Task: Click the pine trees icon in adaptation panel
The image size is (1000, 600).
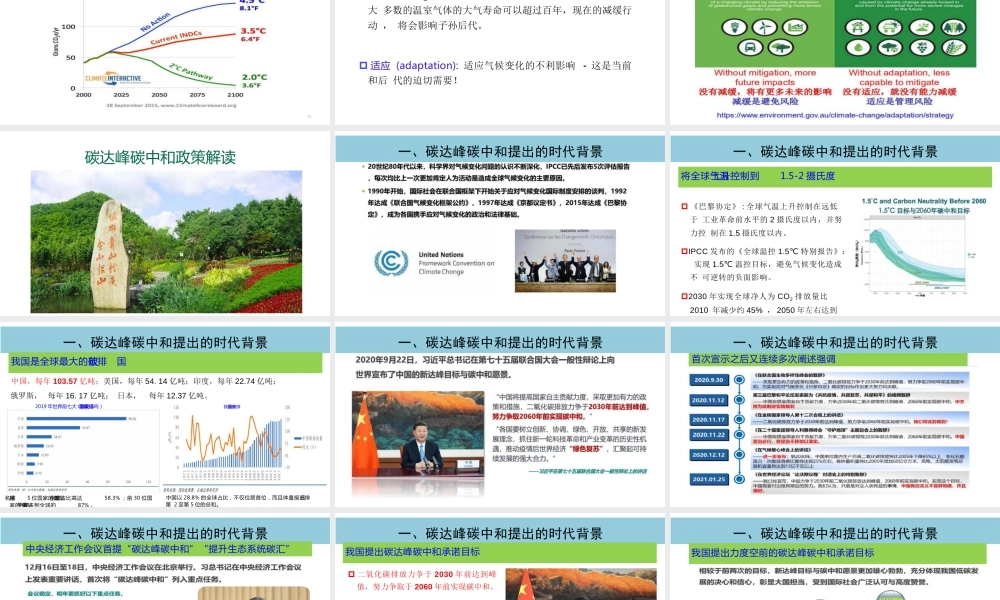Action: point(954,27)
